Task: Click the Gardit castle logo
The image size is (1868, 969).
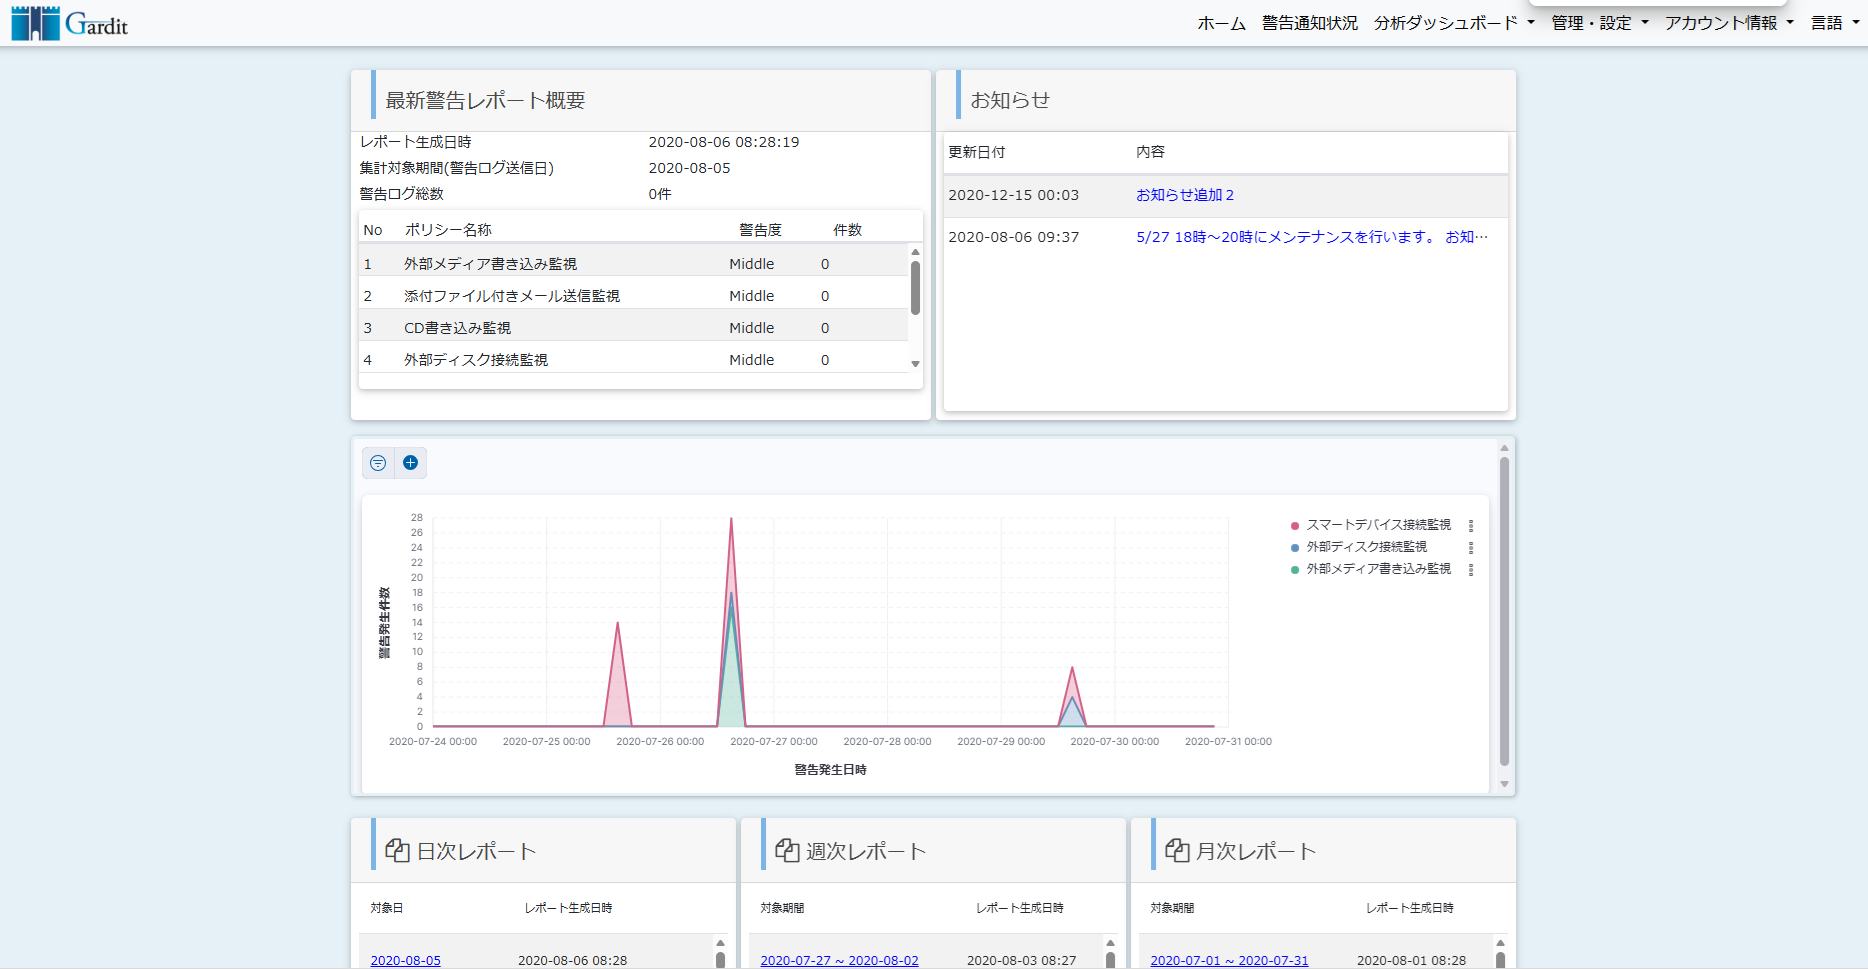Action: [34, 22]
